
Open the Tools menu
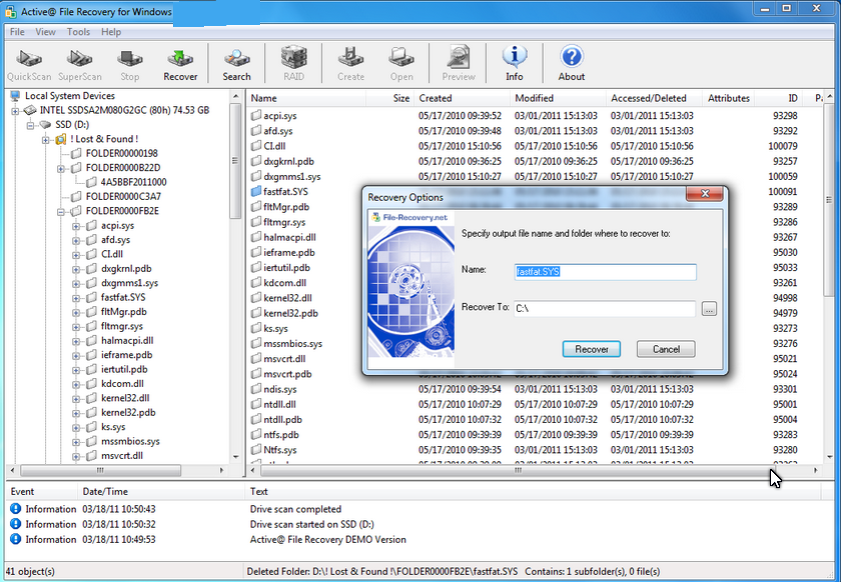point(78,32)
